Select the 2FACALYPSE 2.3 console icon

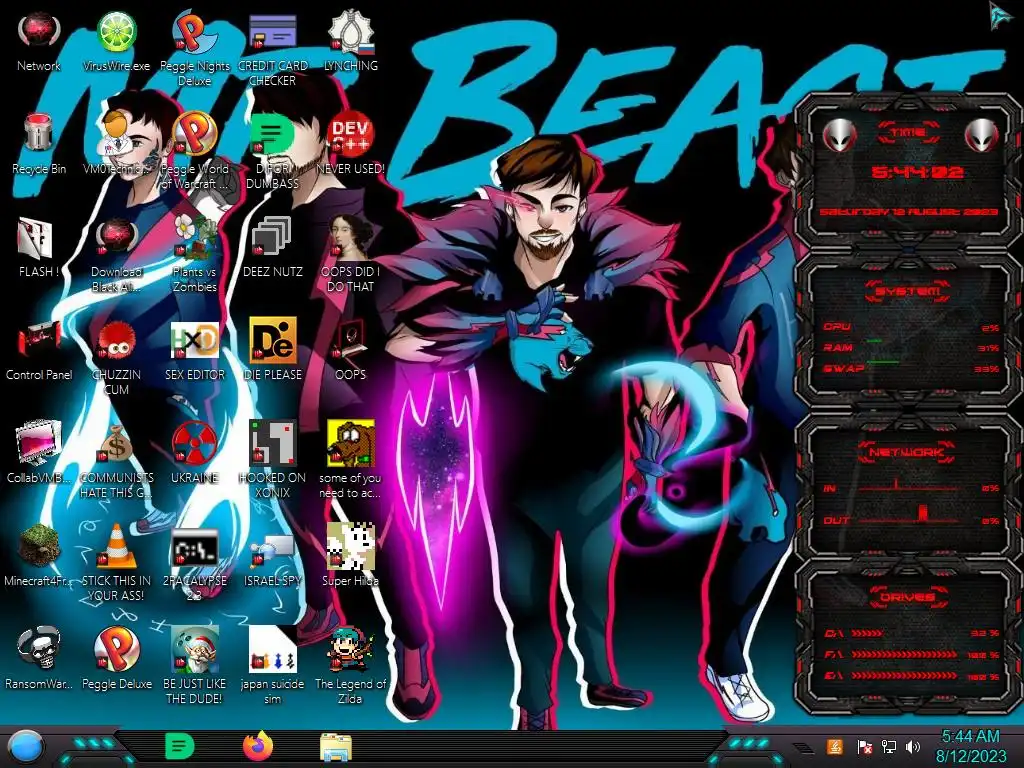click(195, 547)
